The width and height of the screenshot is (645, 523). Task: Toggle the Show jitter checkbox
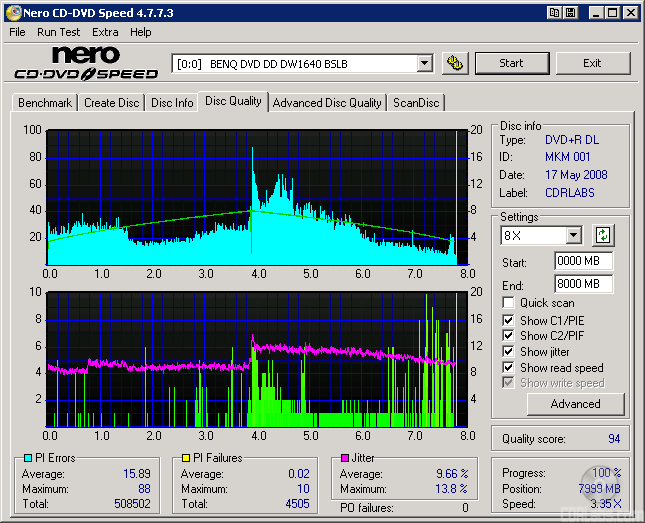tap(509, 352)
